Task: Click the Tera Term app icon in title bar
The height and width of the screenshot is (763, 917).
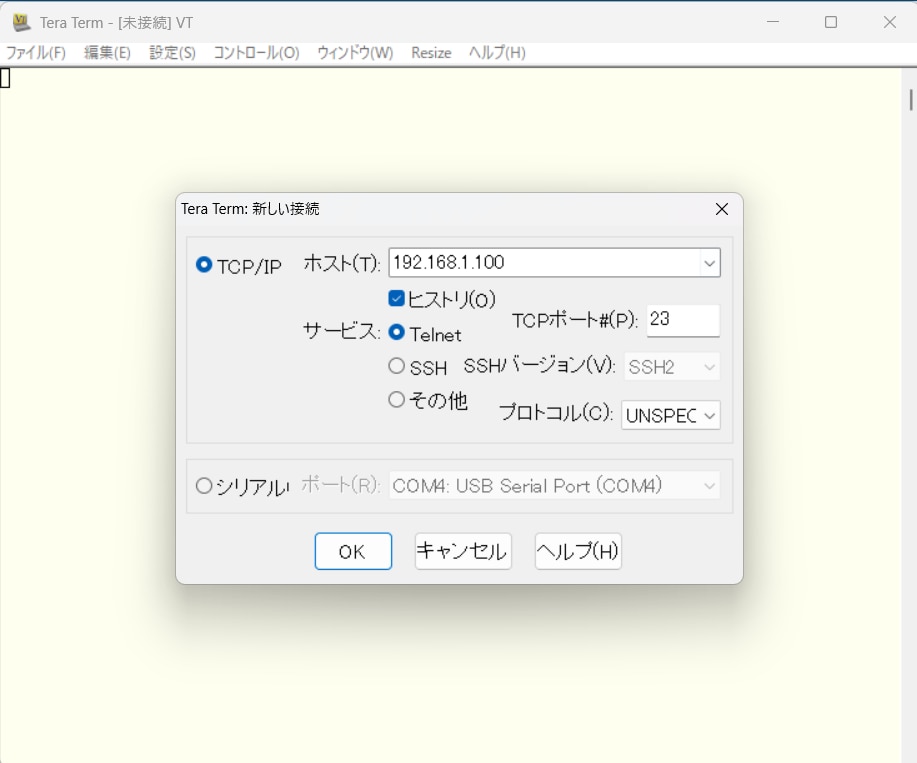Action: click(x=21, y=22)
